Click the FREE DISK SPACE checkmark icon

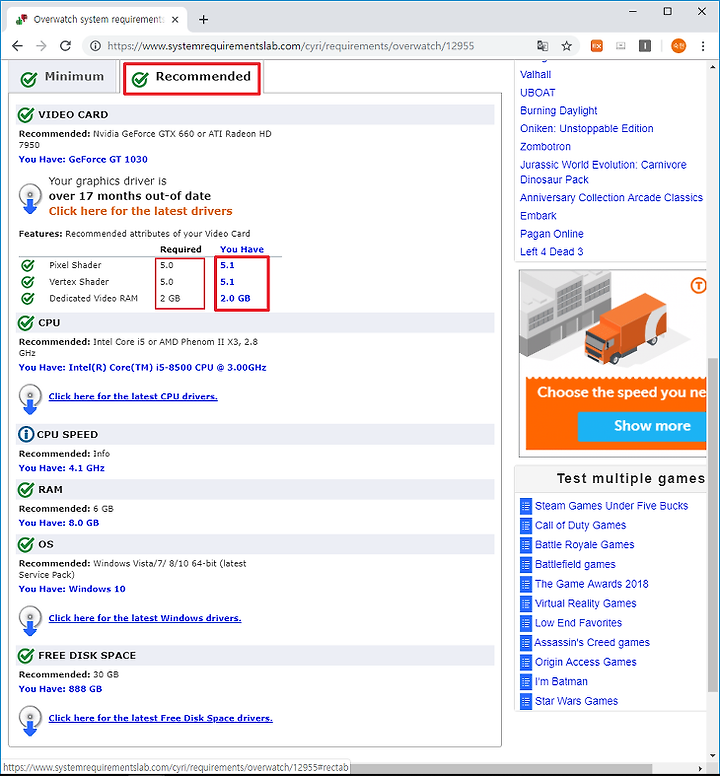(26, 655)
